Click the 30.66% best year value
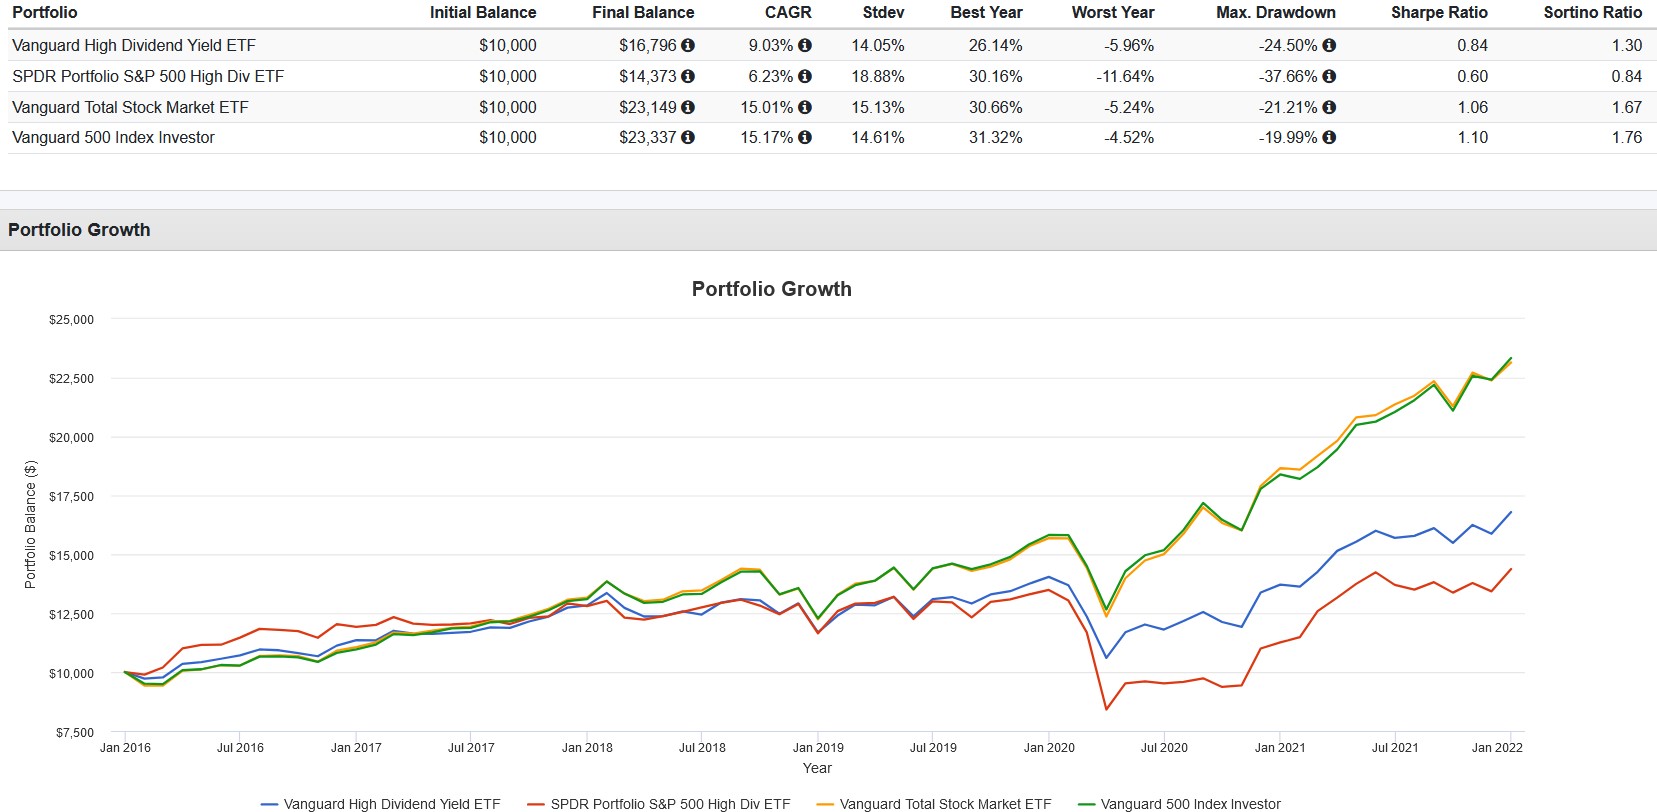The width and height of the screenshot is (1657, 812). (996, 107)
